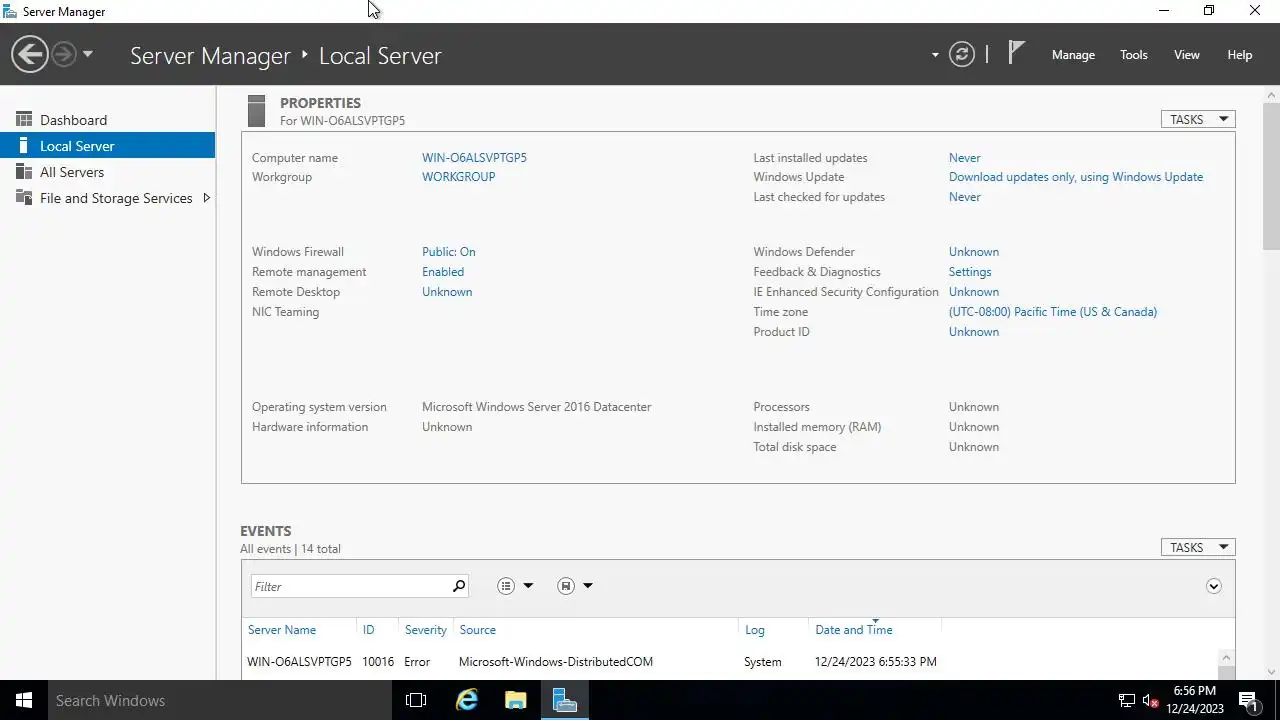1280x720 pixels.
Task: Click events list scroll up arrow
Action: coord(1226,657)
